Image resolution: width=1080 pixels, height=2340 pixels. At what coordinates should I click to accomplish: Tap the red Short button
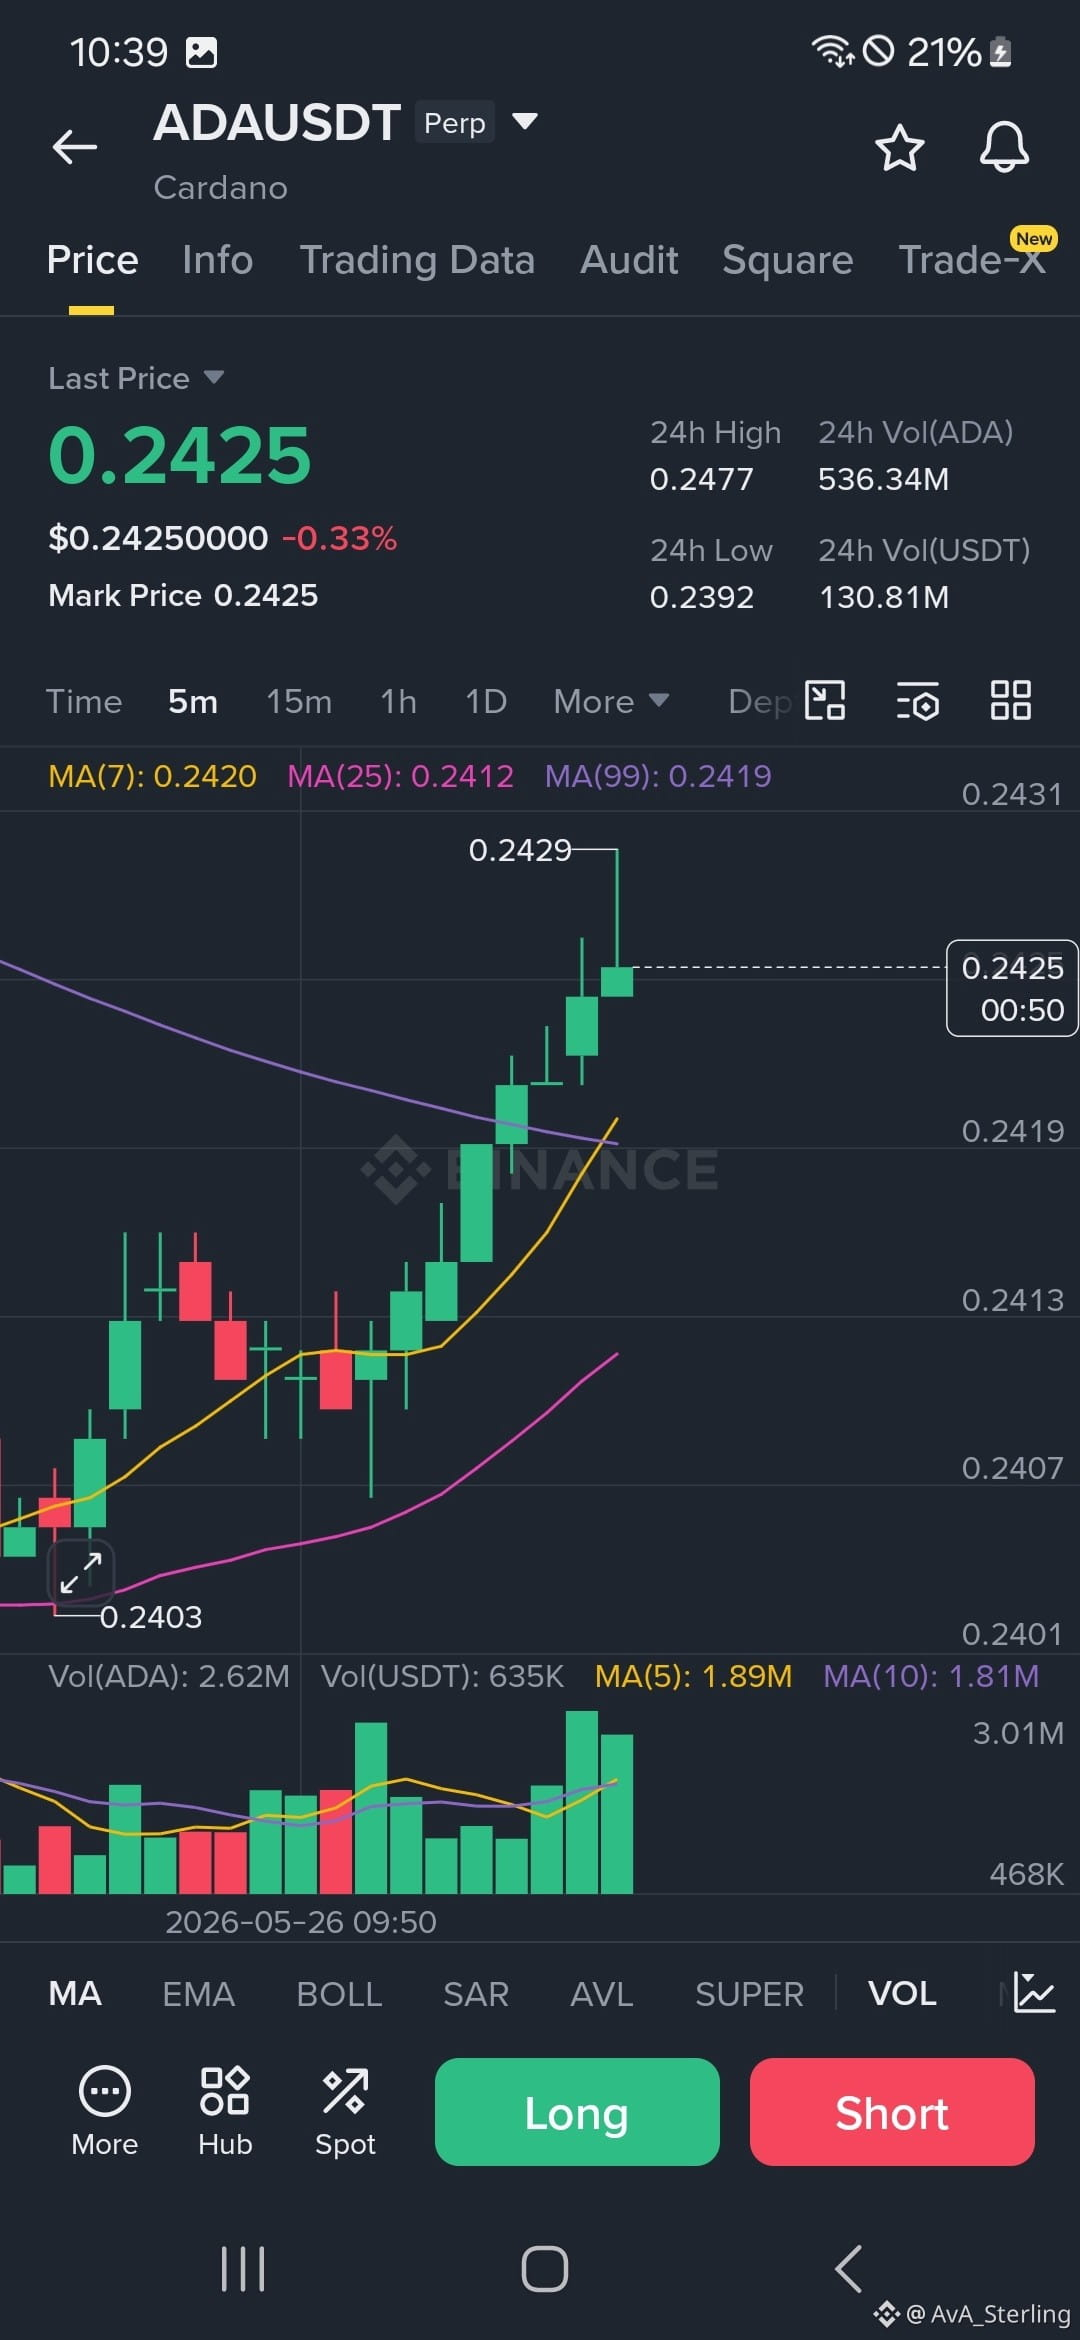892,2112
